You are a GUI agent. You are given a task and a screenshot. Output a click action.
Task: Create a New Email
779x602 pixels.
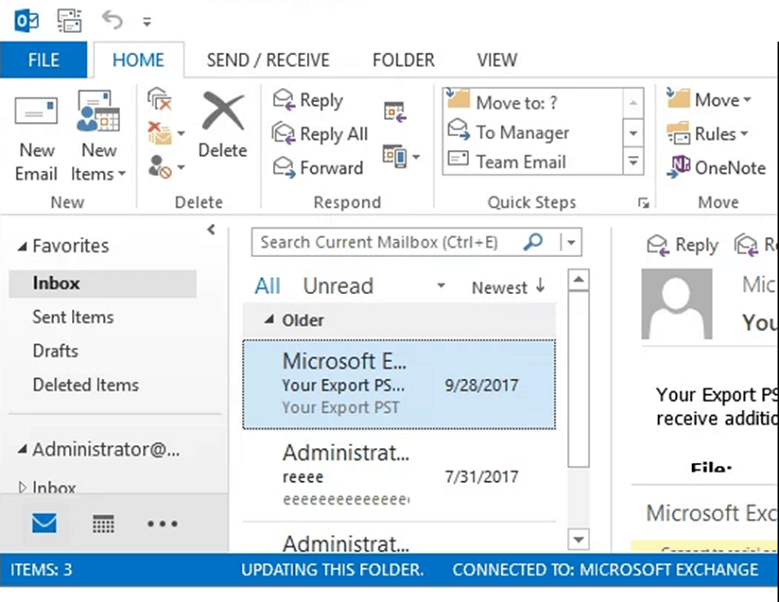(36, 138)
